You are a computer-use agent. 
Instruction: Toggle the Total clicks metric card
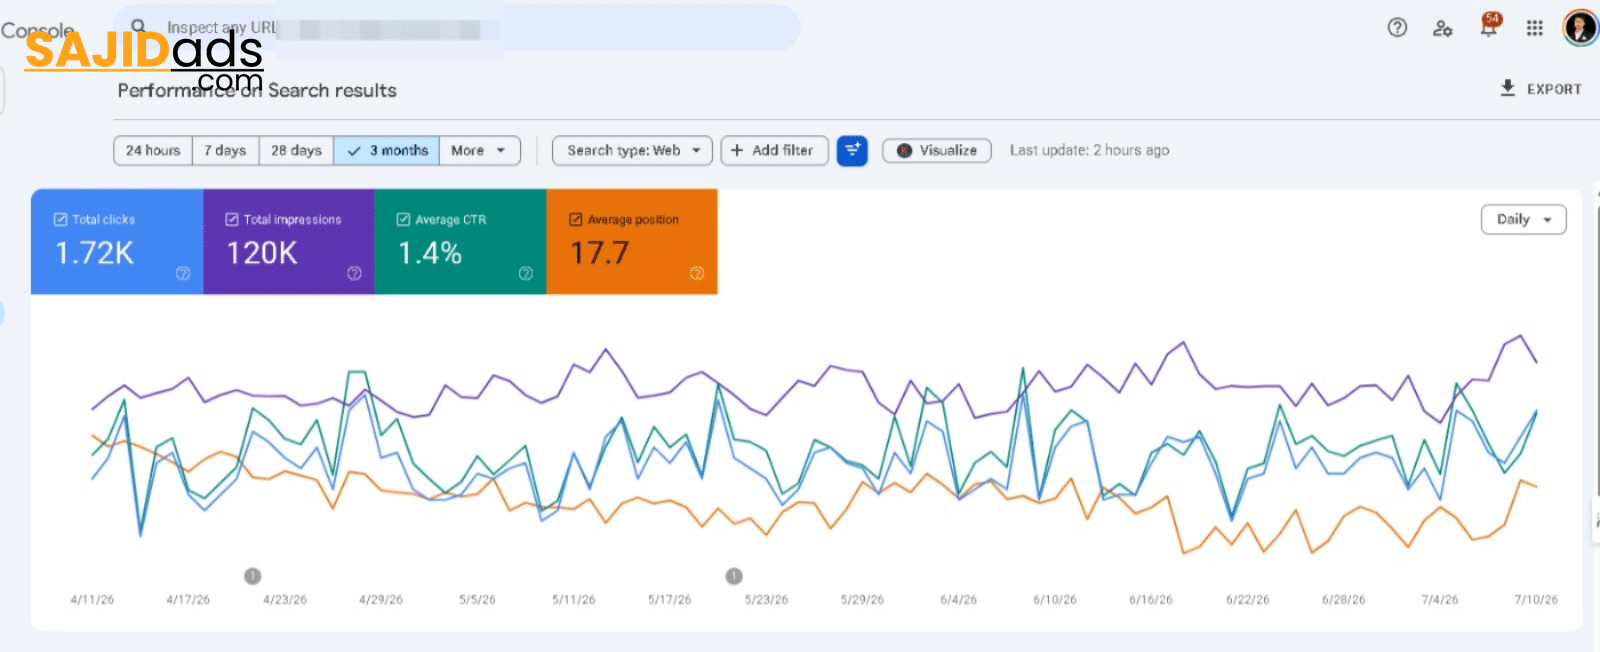point(117,241)
